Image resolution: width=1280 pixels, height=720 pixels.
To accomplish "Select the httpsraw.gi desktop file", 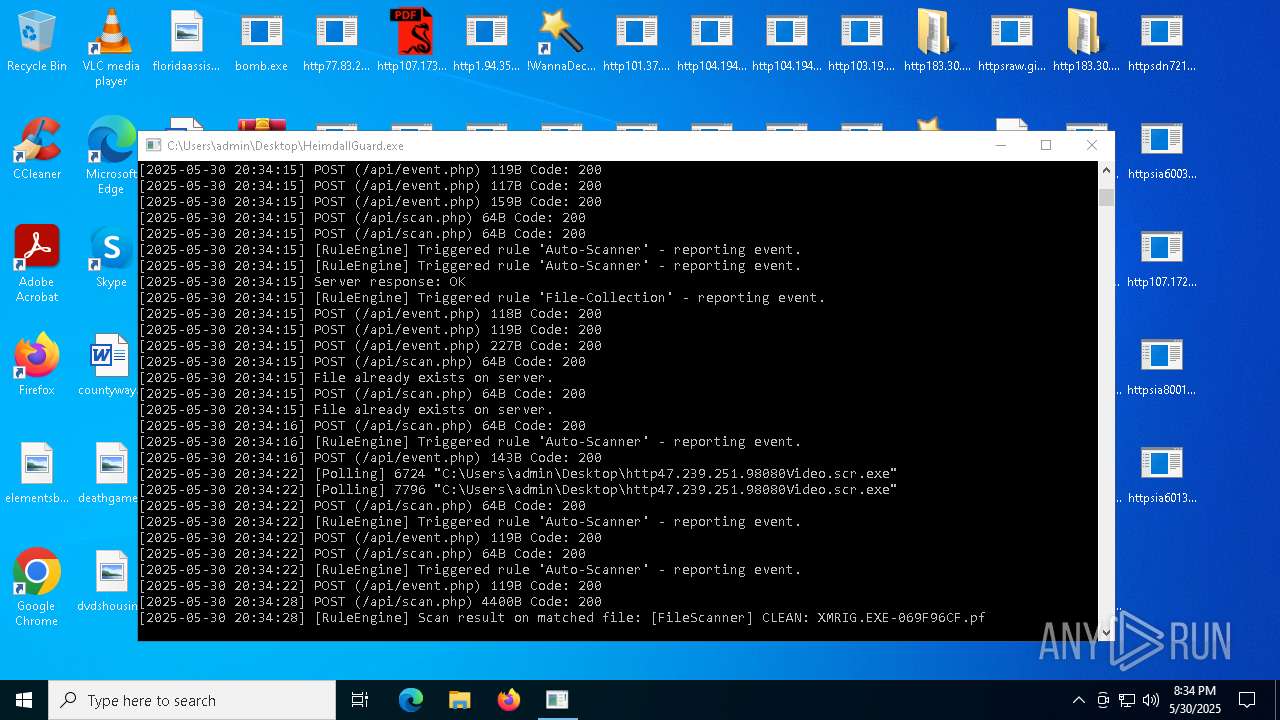I will coord(1011,41).
